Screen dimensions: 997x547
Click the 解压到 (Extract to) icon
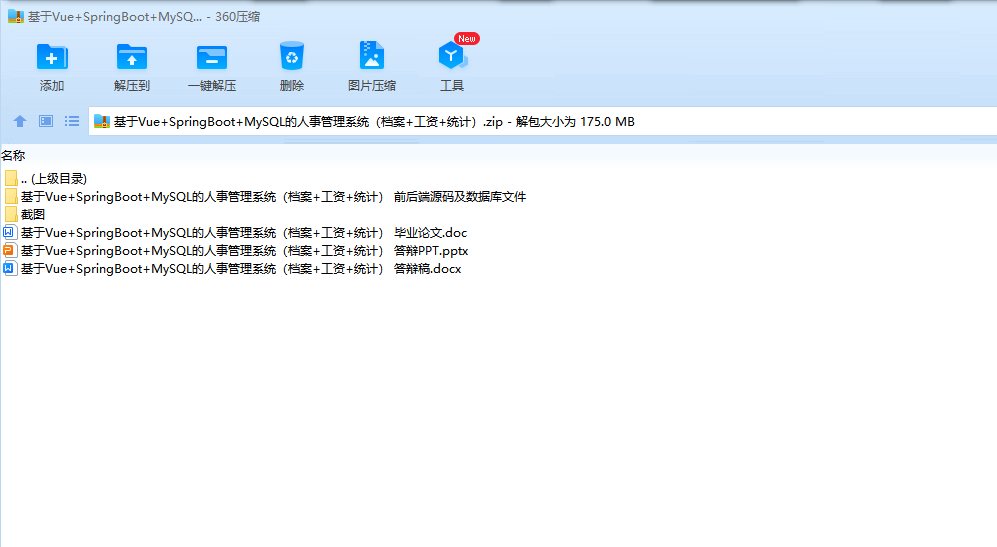click(132, 57)
